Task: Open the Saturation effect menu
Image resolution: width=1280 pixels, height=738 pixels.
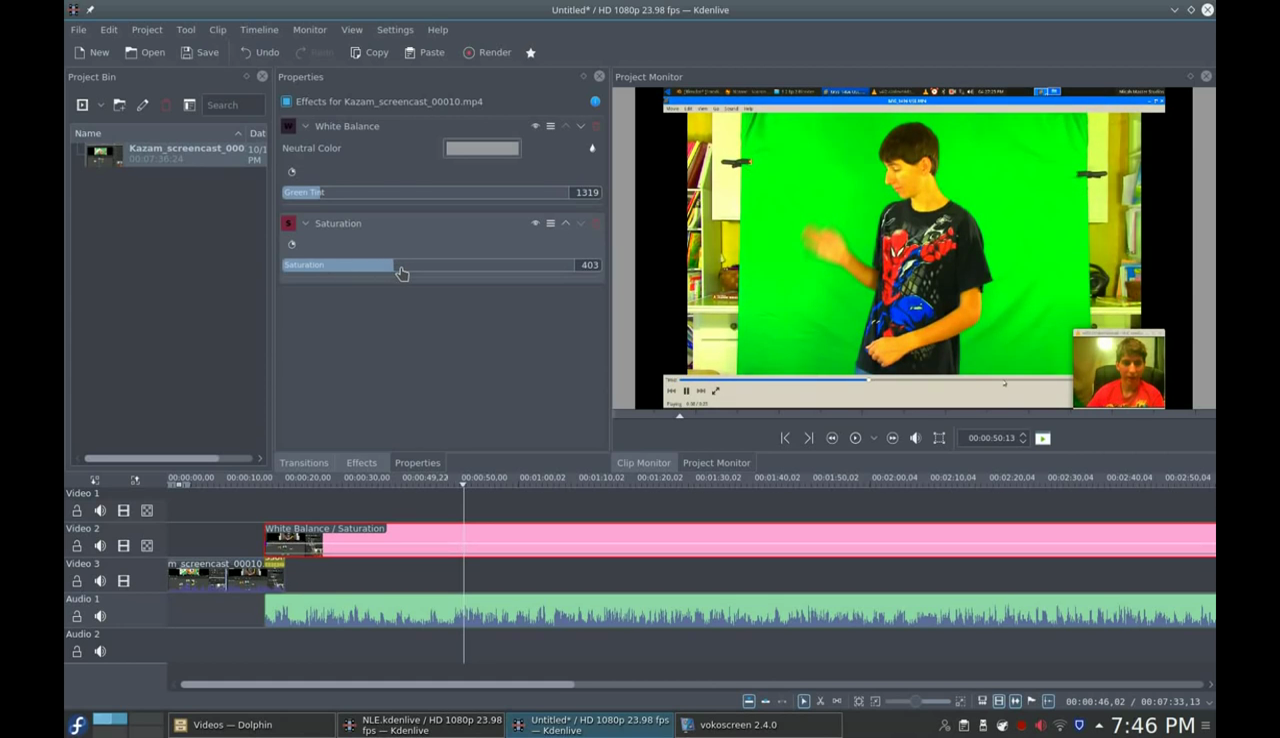Action: click(x=550, y=223)
